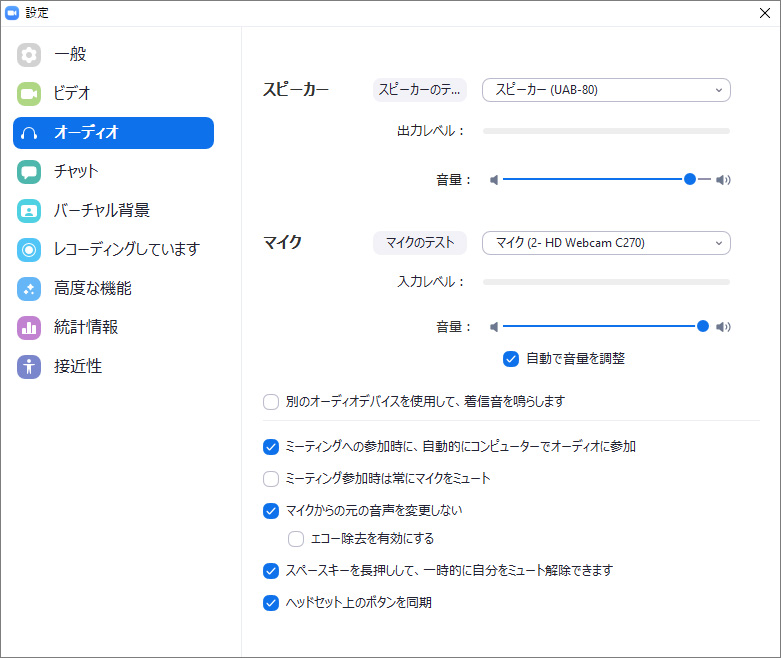Screen dimensions: 781x658
Task: Click the Chat (チャット) bubble icon
Action: point(29,172)
